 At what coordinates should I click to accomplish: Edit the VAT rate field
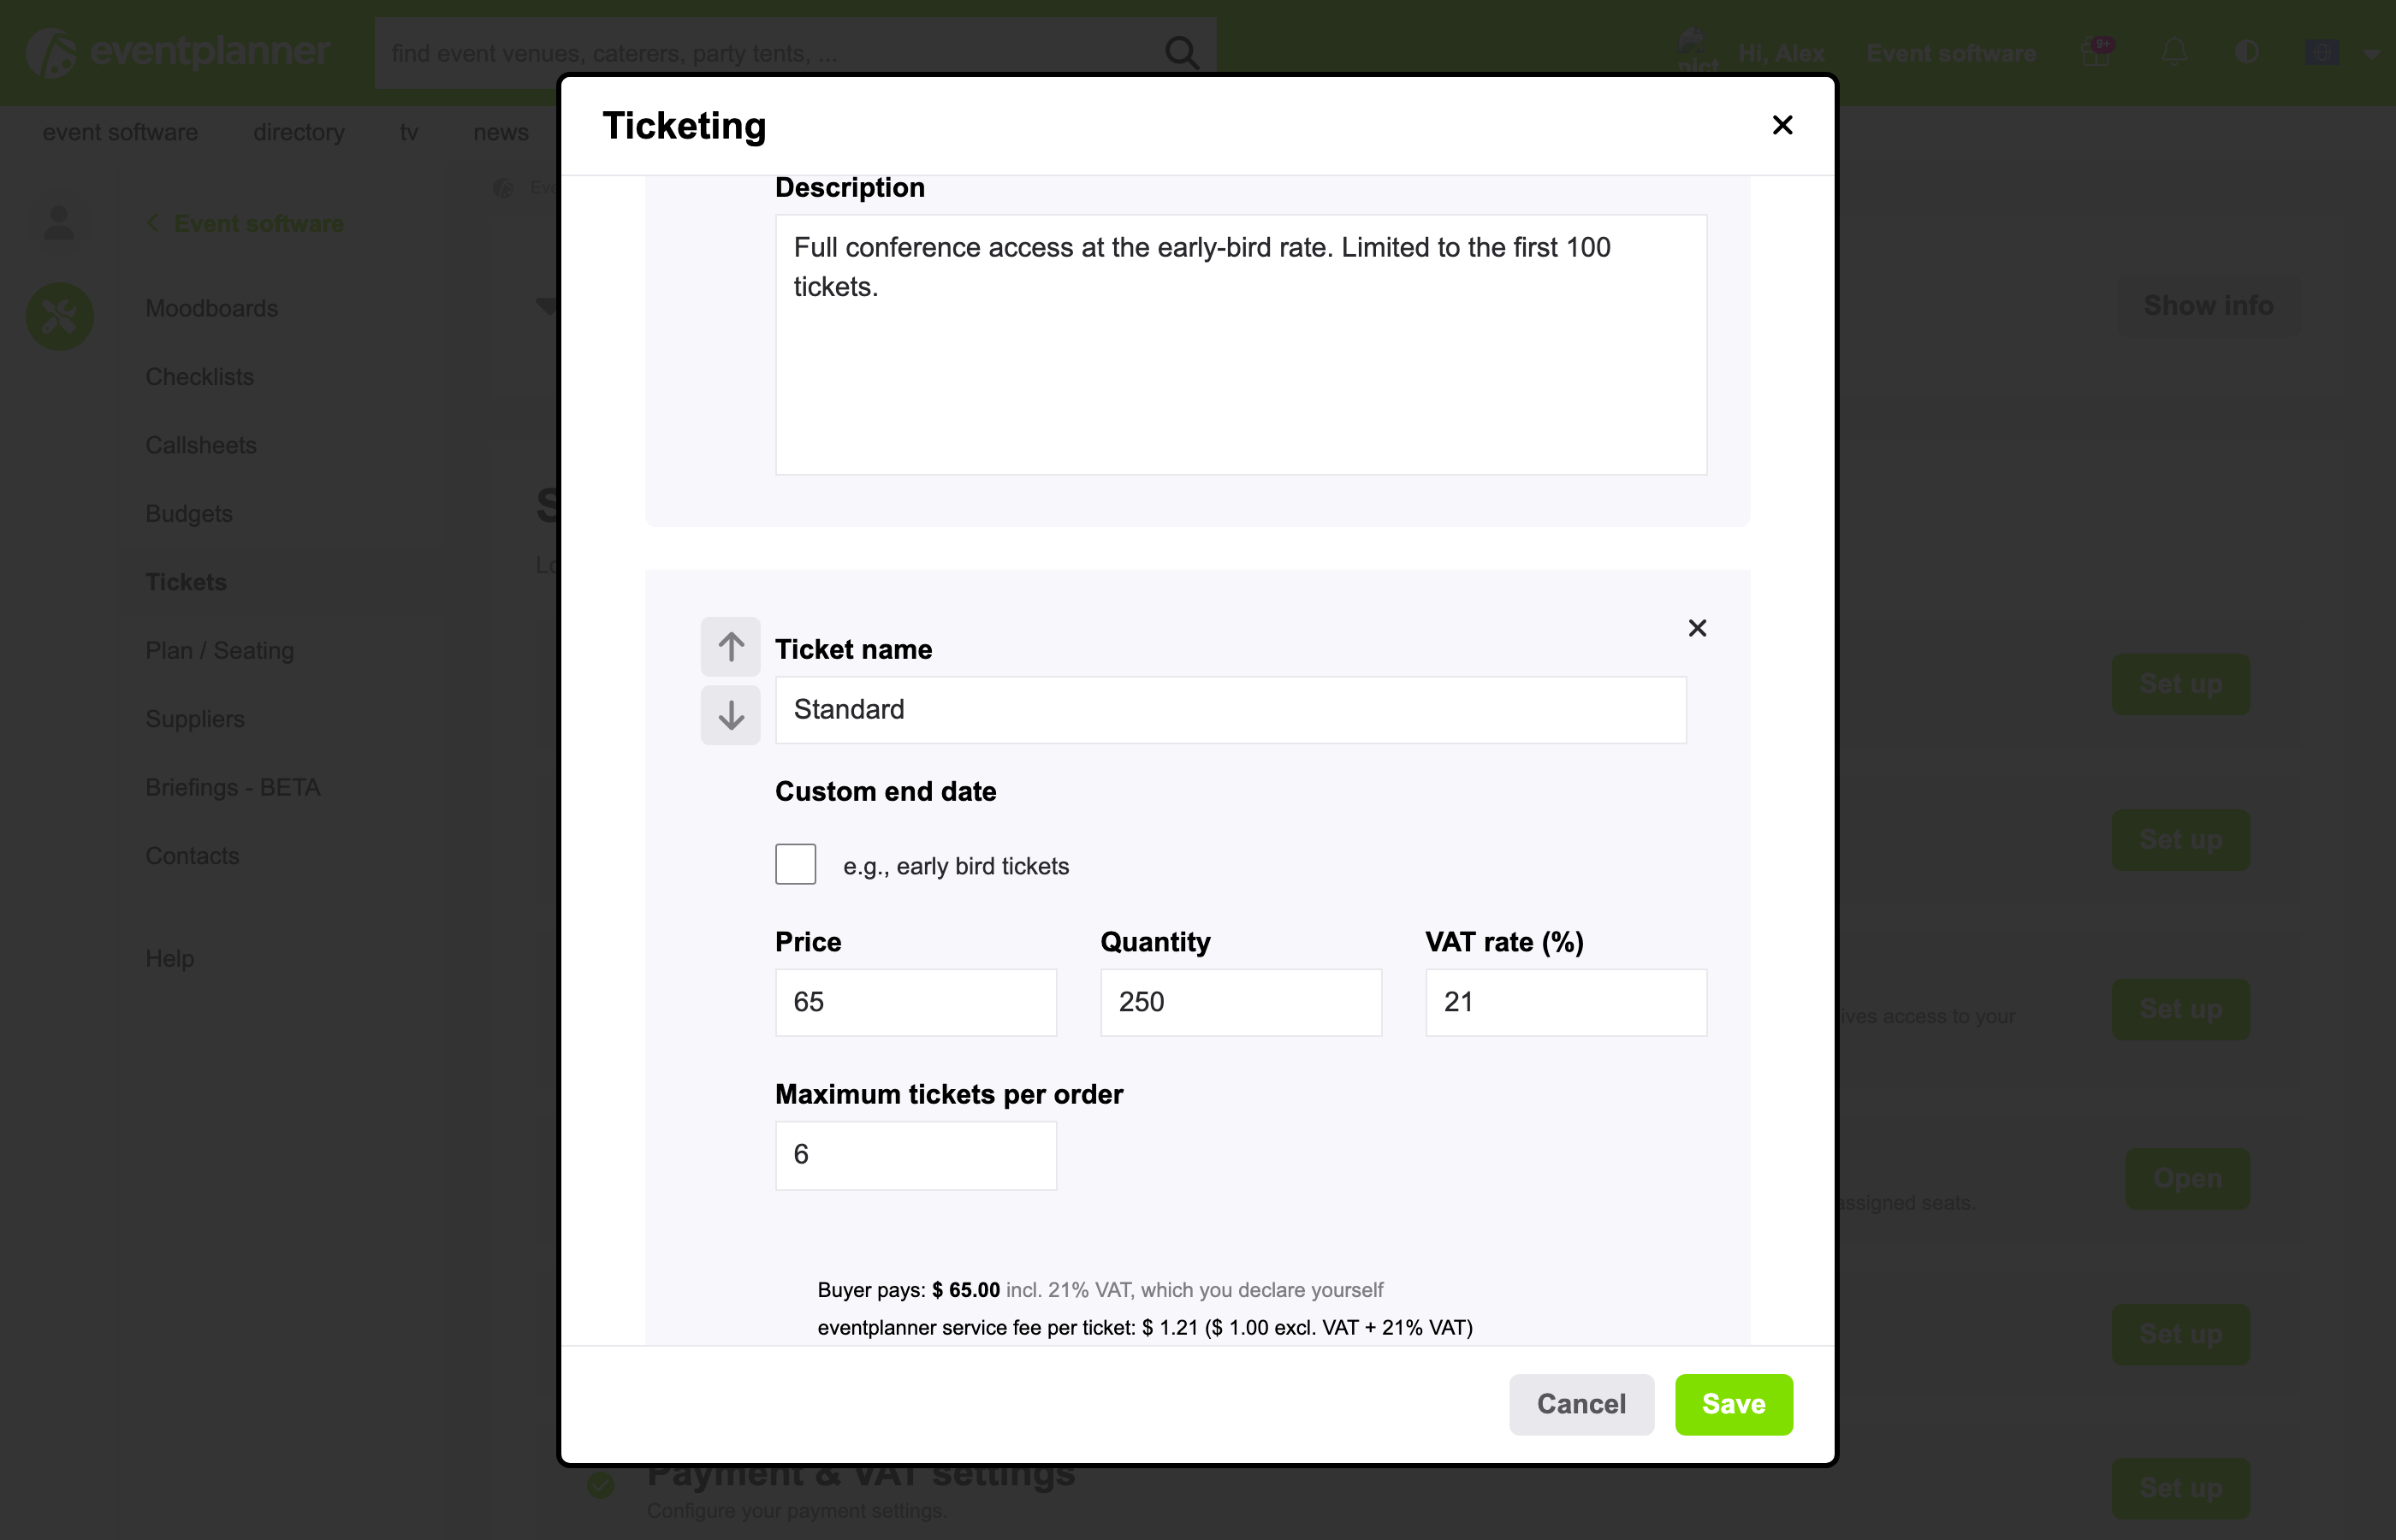pyautogui.click(x=1565, y=1002)
